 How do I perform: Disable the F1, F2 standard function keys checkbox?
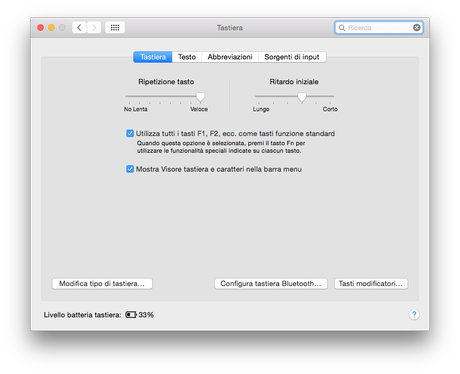tap(130, 133)
